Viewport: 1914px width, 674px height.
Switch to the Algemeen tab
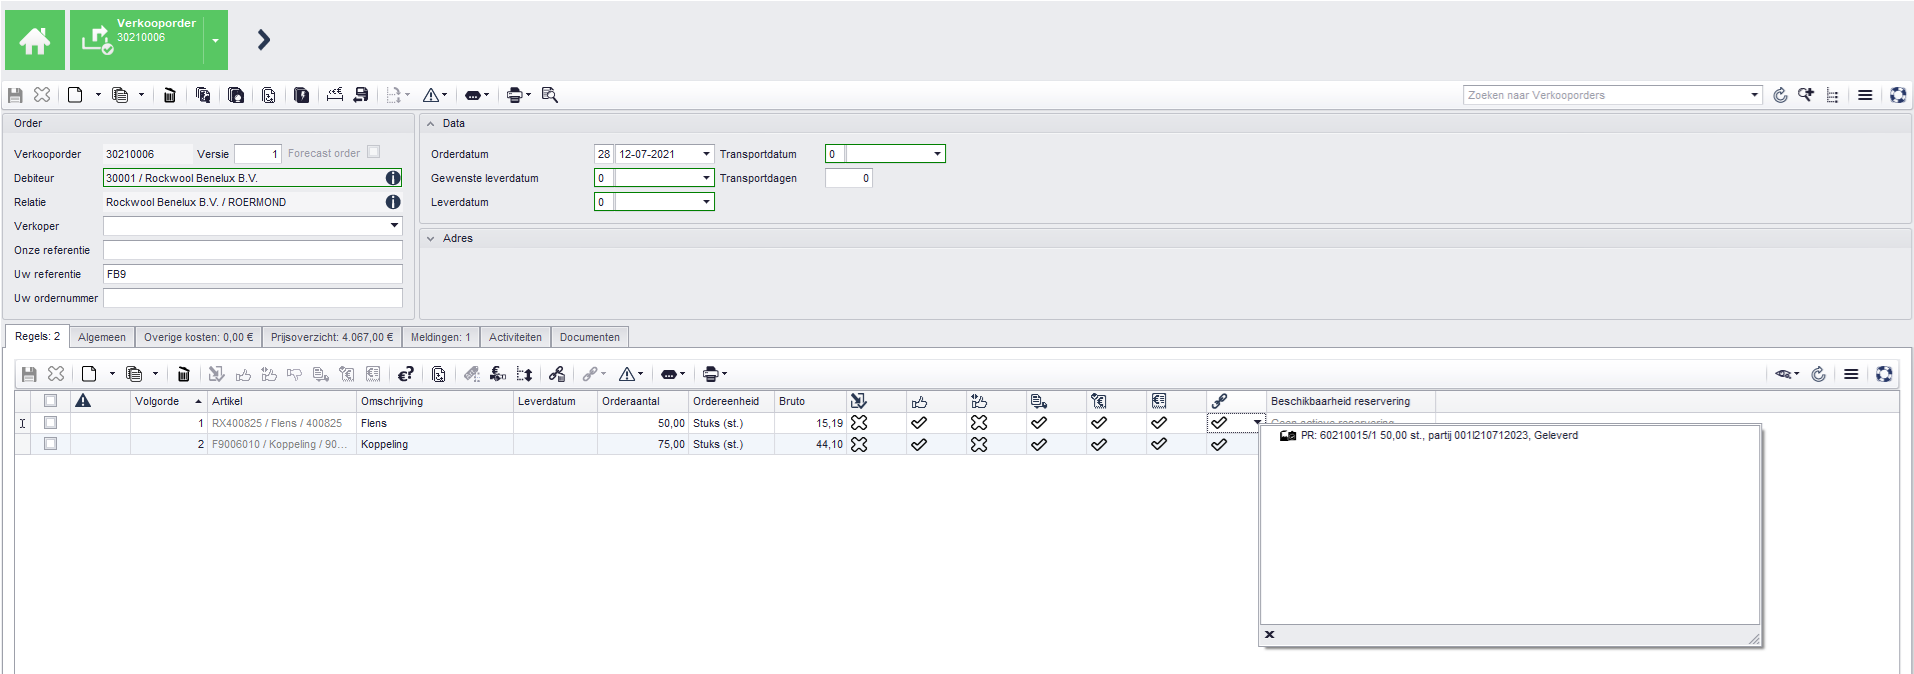(102, 337)
